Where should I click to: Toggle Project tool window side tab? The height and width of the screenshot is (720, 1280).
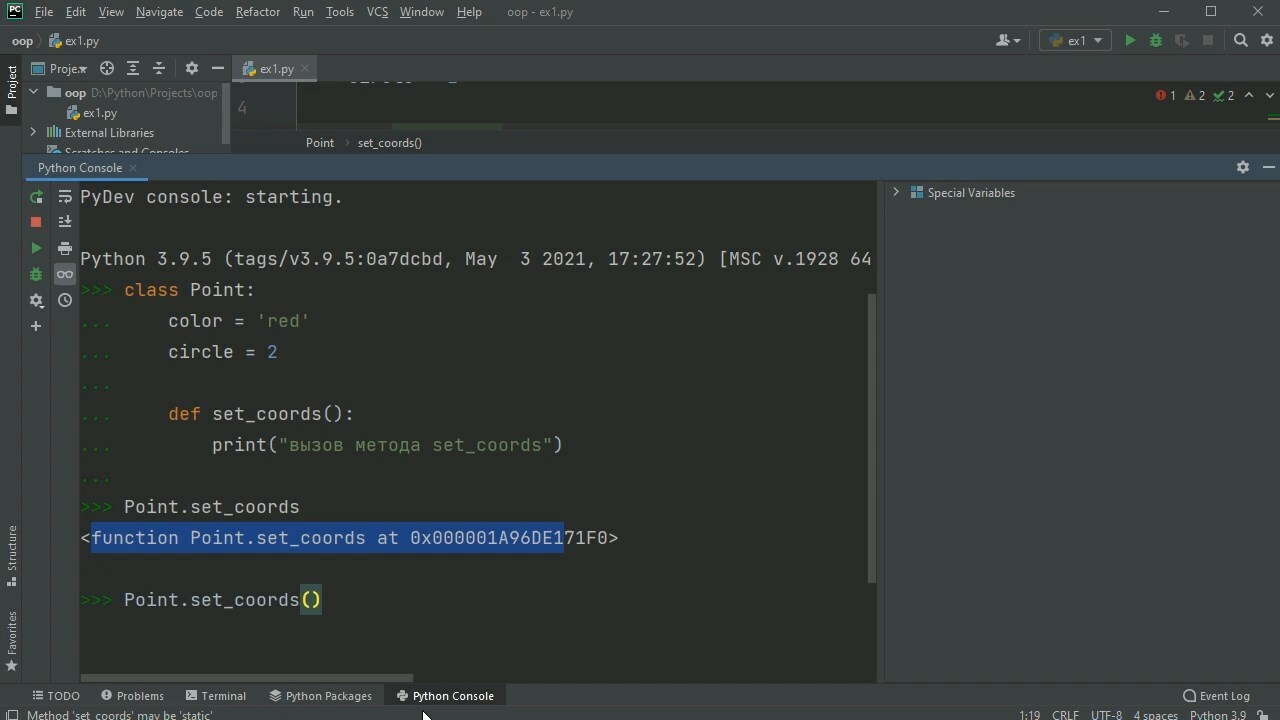click(x=11, y=90)
